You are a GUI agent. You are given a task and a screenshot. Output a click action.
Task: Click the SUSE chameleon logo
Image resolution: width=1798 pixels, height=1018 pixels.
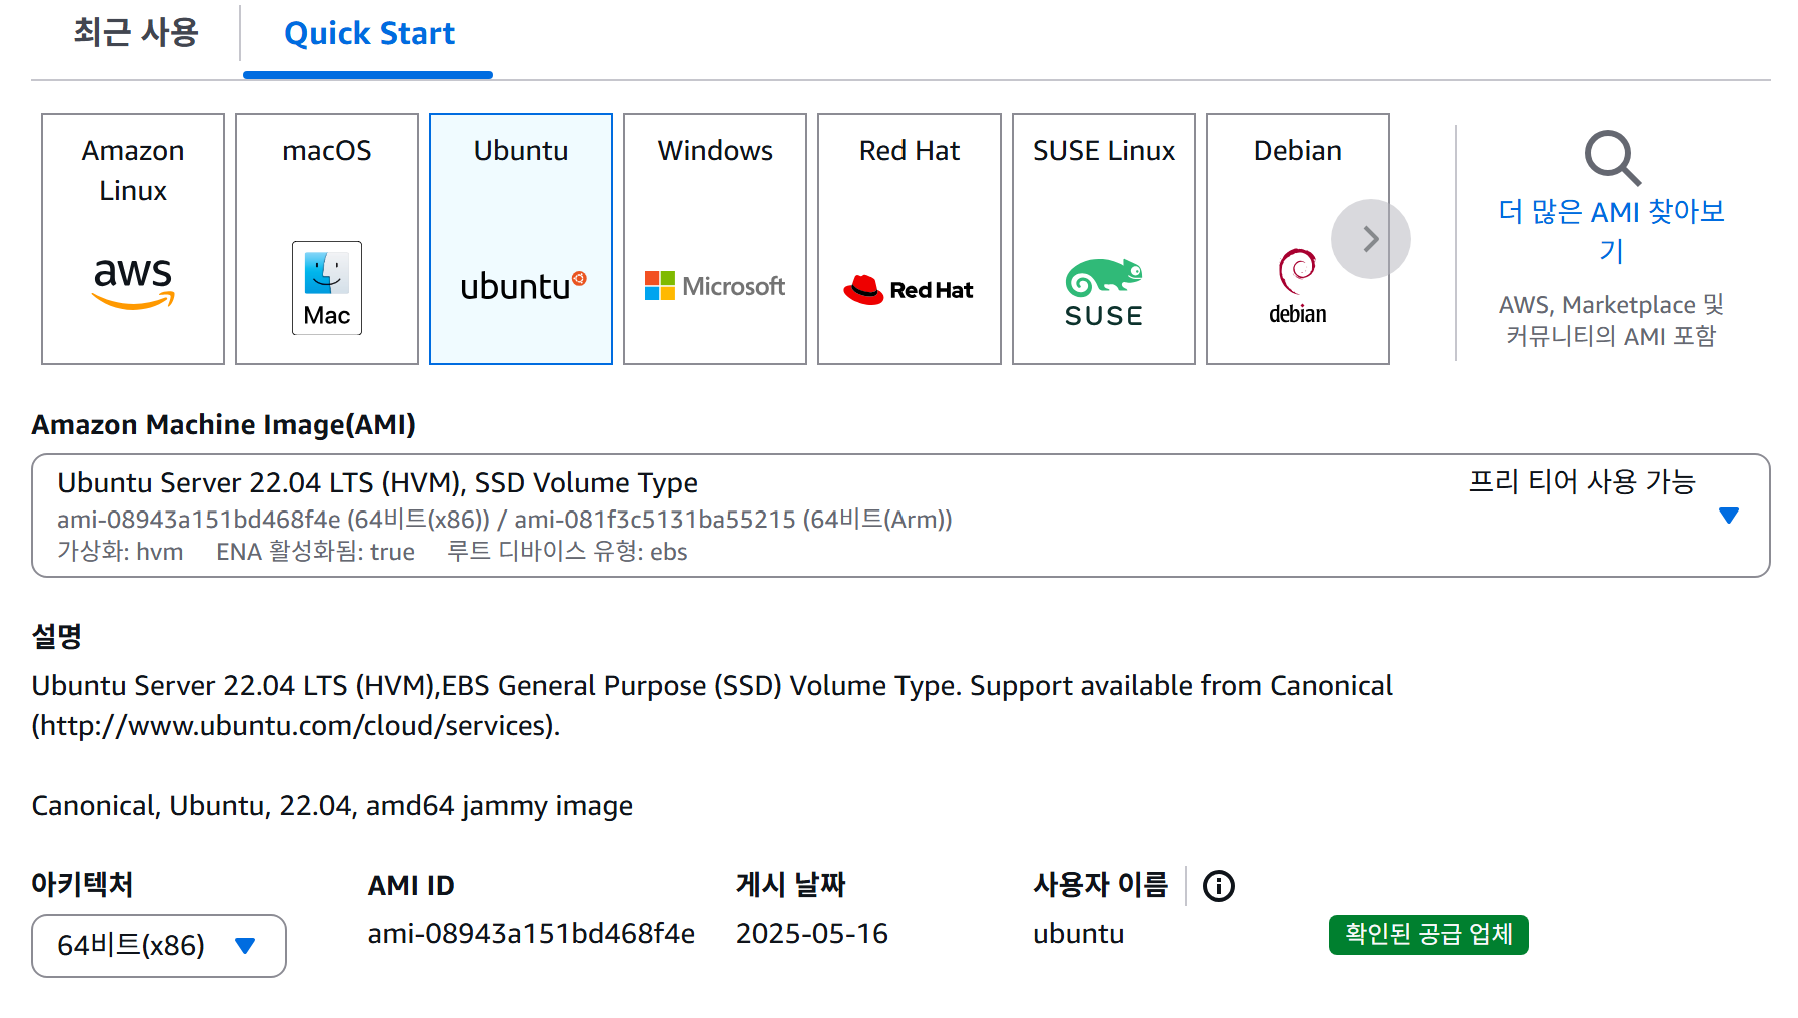point(1104,293)
